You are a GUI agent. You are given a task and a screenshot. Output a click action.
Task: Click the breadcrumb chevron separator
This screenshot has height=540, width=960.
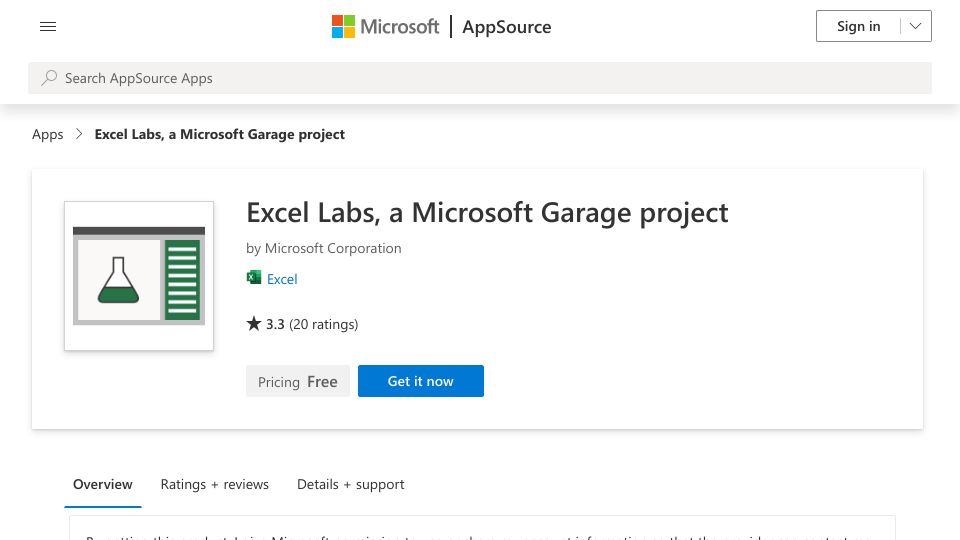coord(79,134)
